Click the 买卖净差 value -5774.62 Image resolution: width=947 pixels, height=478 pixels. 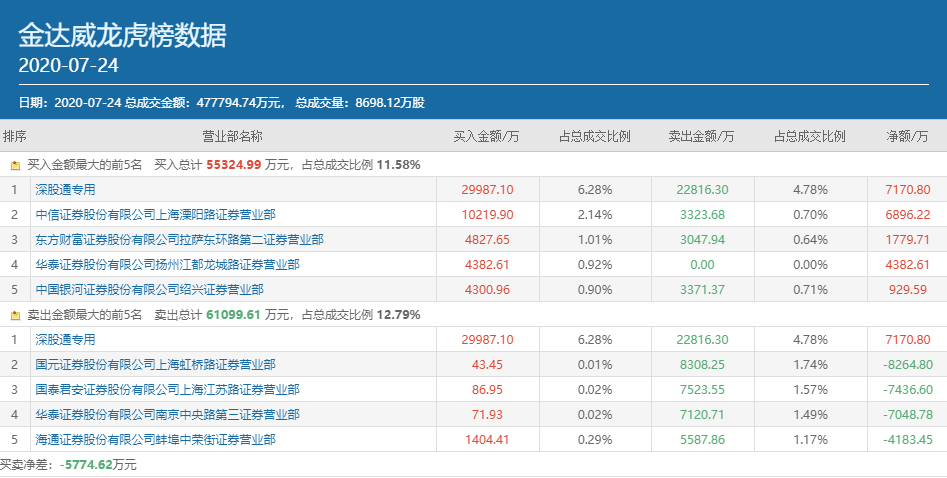click(x=87, y=465)
